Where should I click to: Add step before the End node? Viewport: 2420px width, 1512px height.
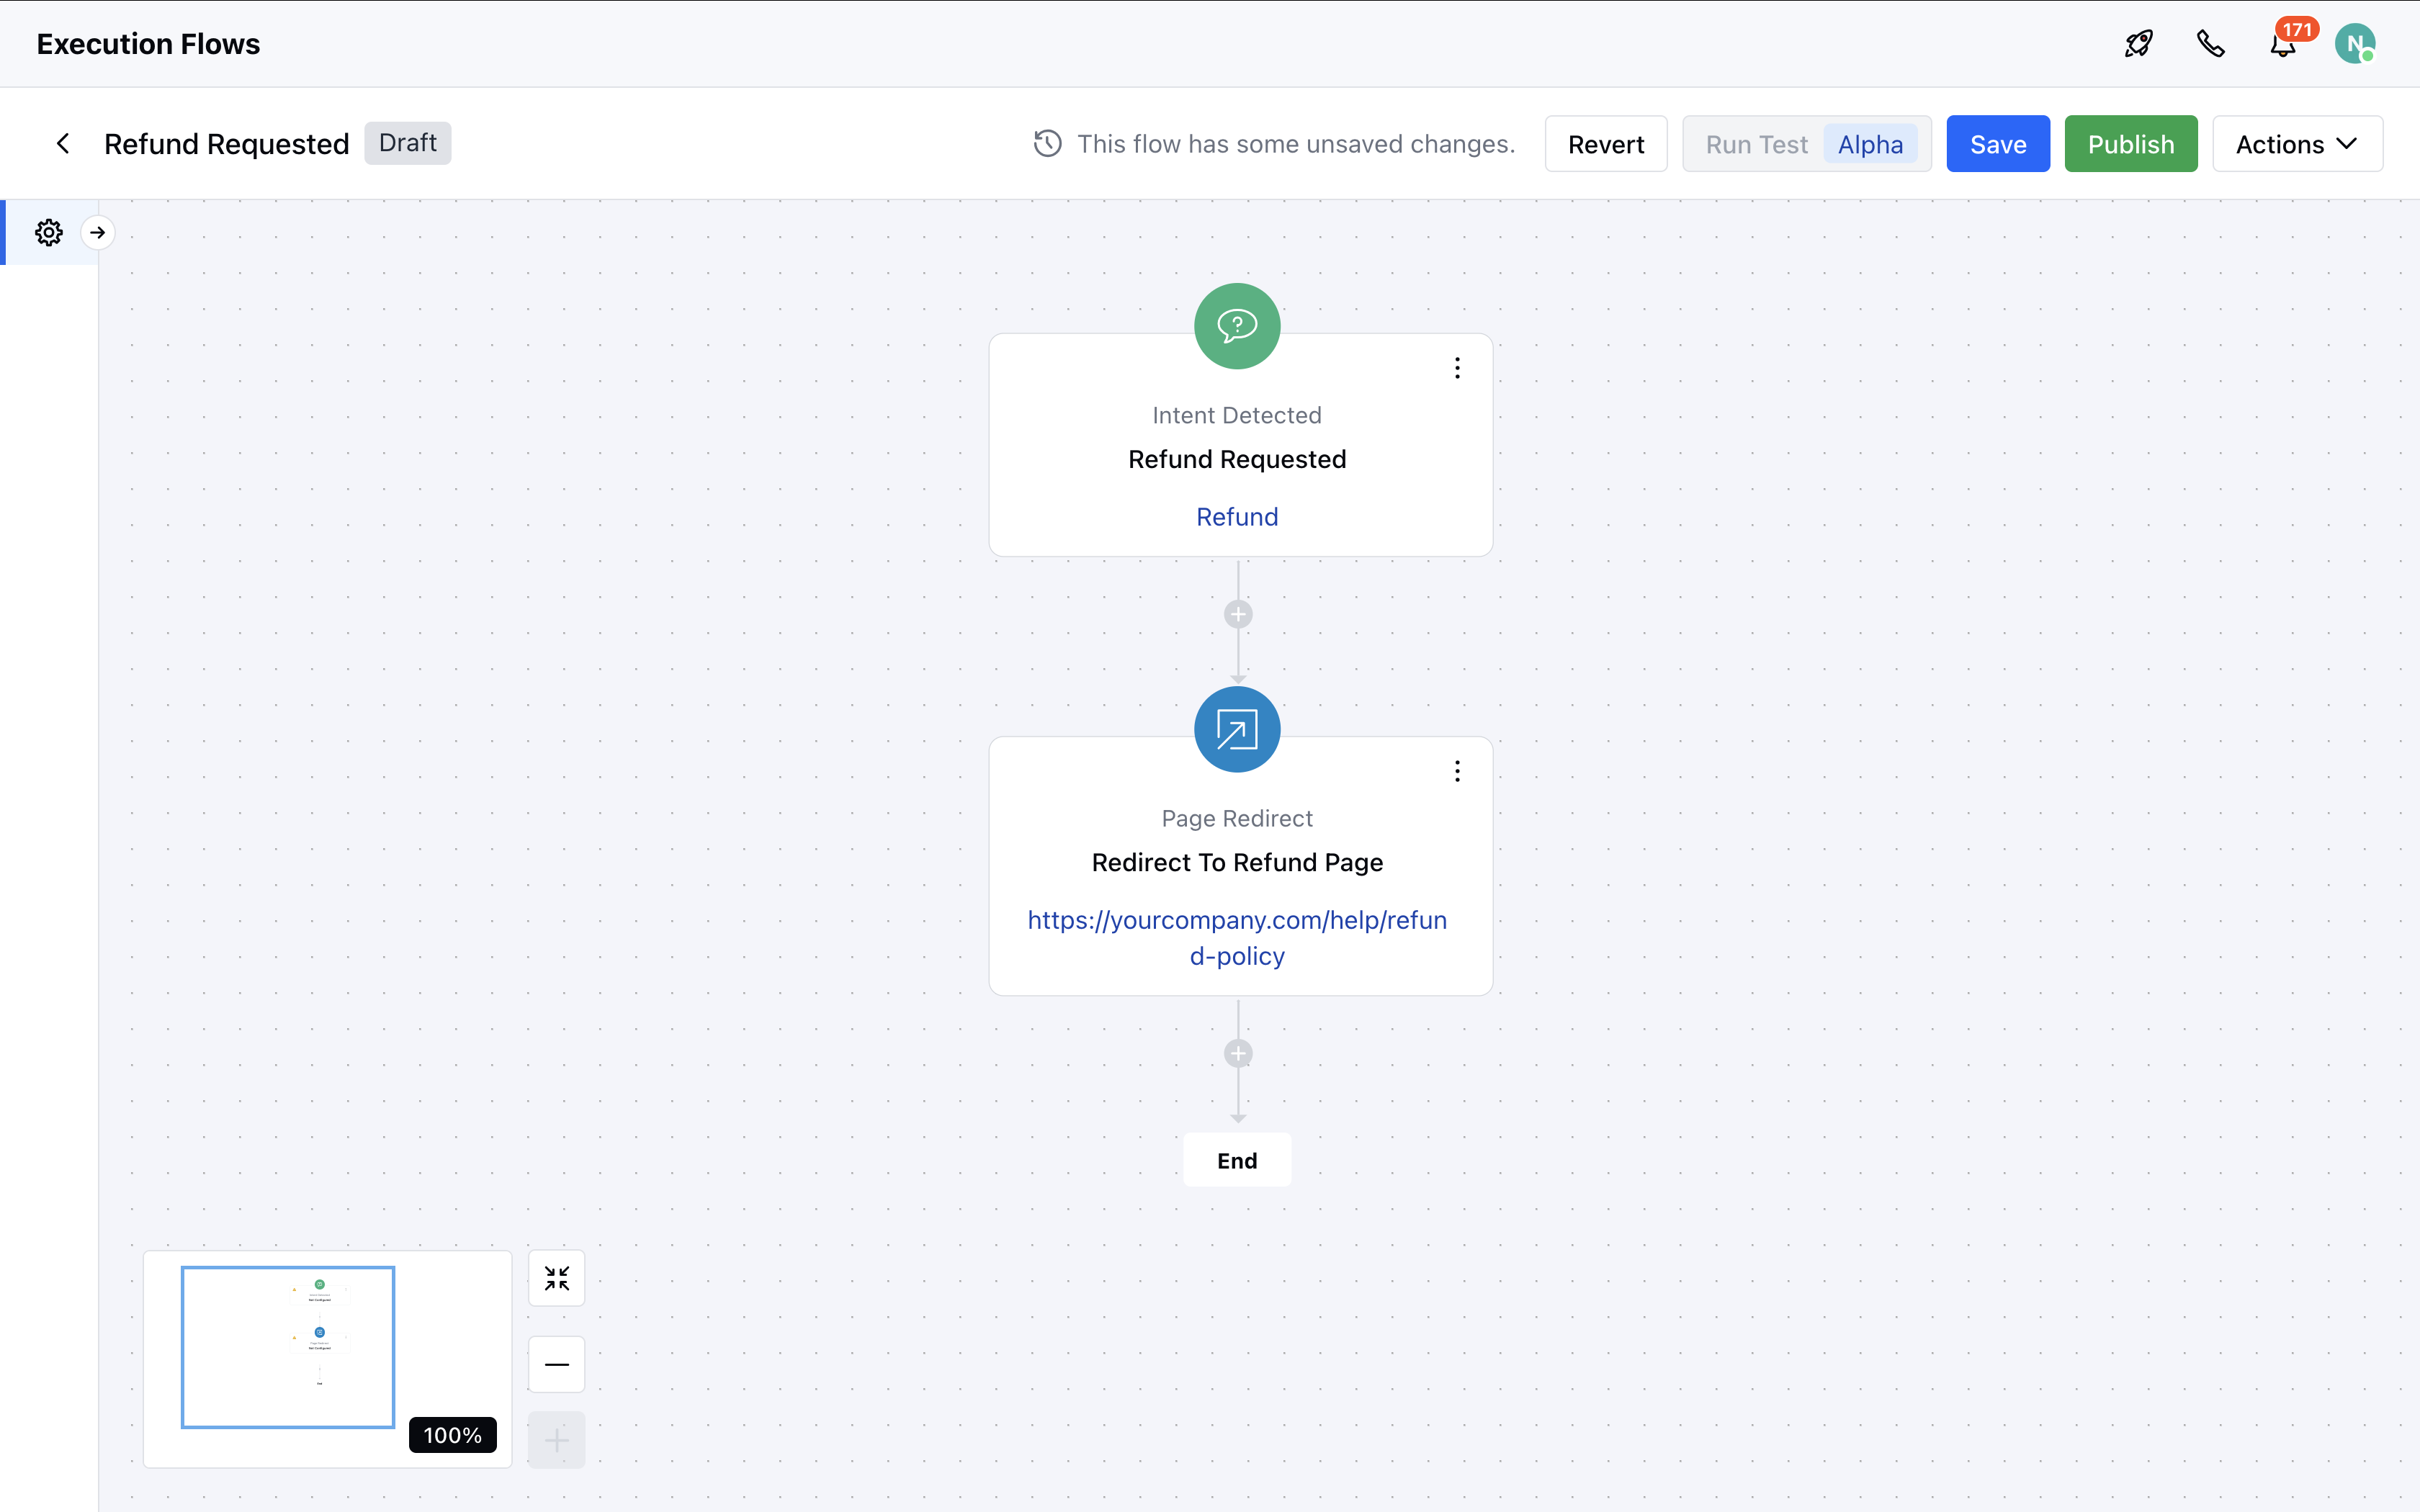(1238, 1053)
